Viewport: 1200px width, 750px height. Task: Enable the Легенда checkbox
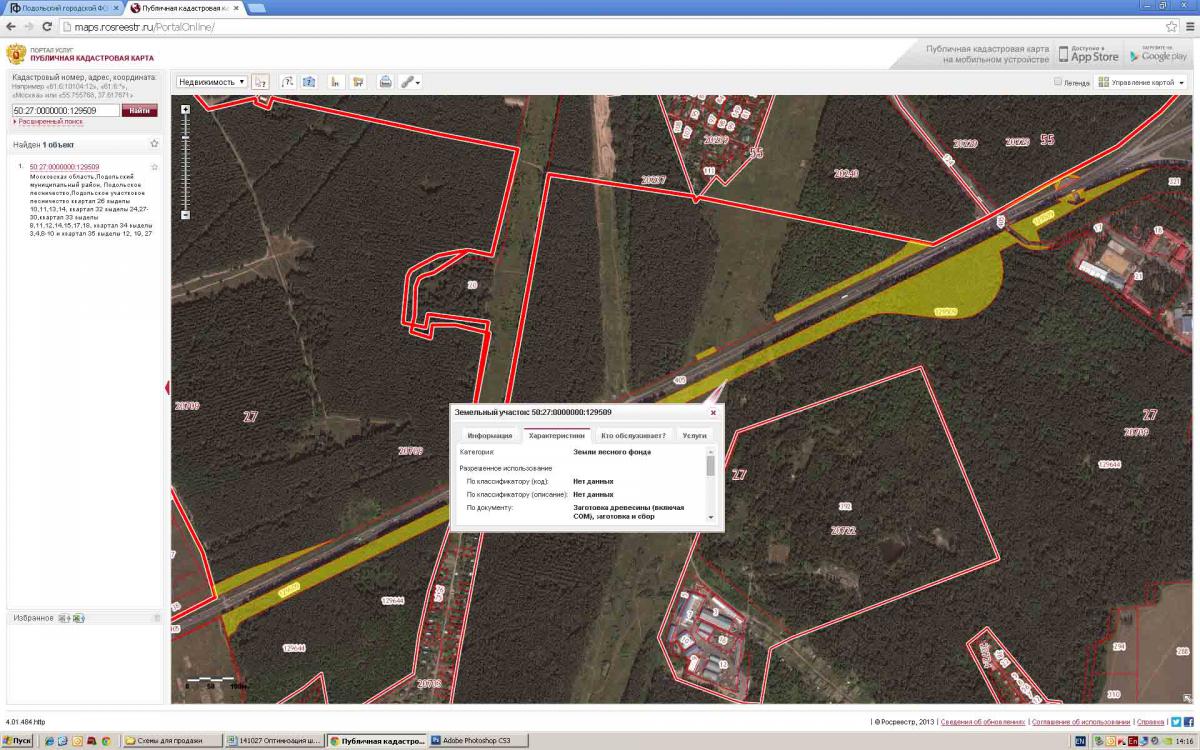[1058, 82]
